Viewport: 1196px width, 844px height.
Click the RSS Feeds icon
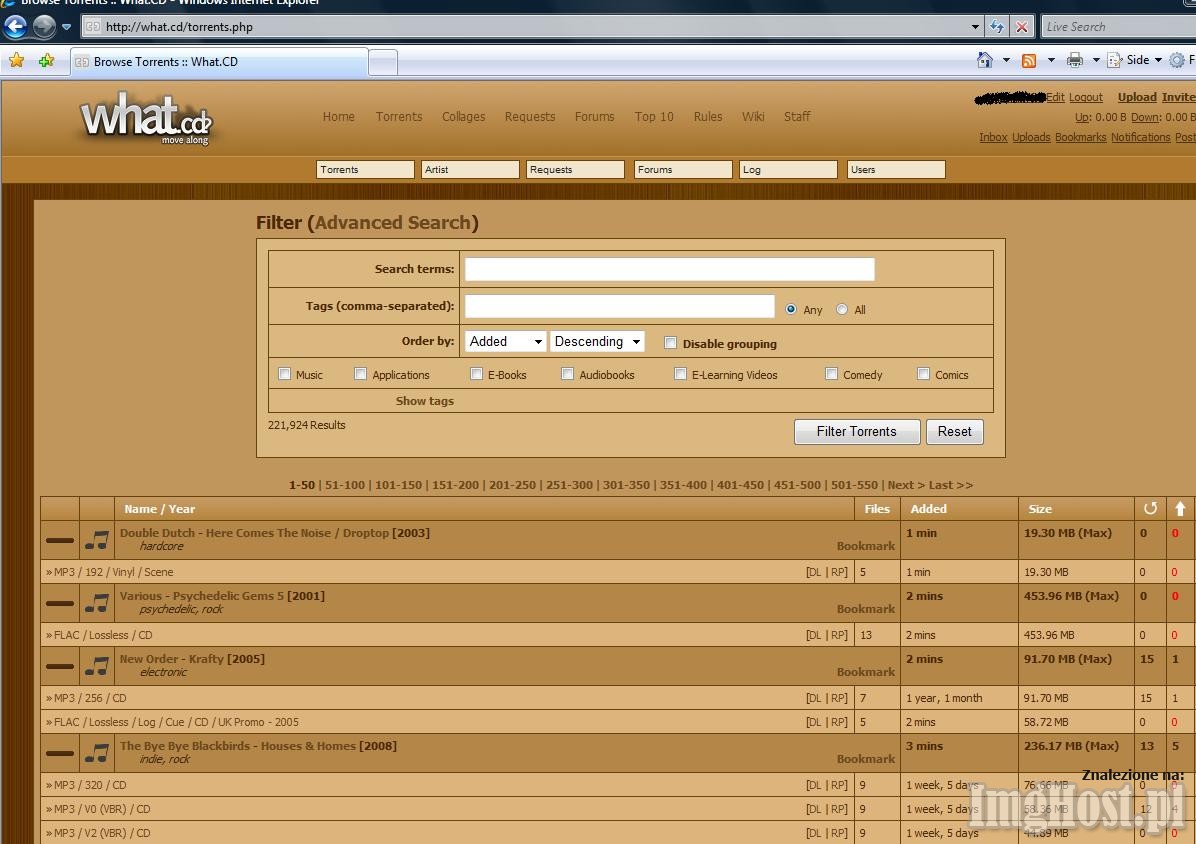click(x=1029, y=60)
